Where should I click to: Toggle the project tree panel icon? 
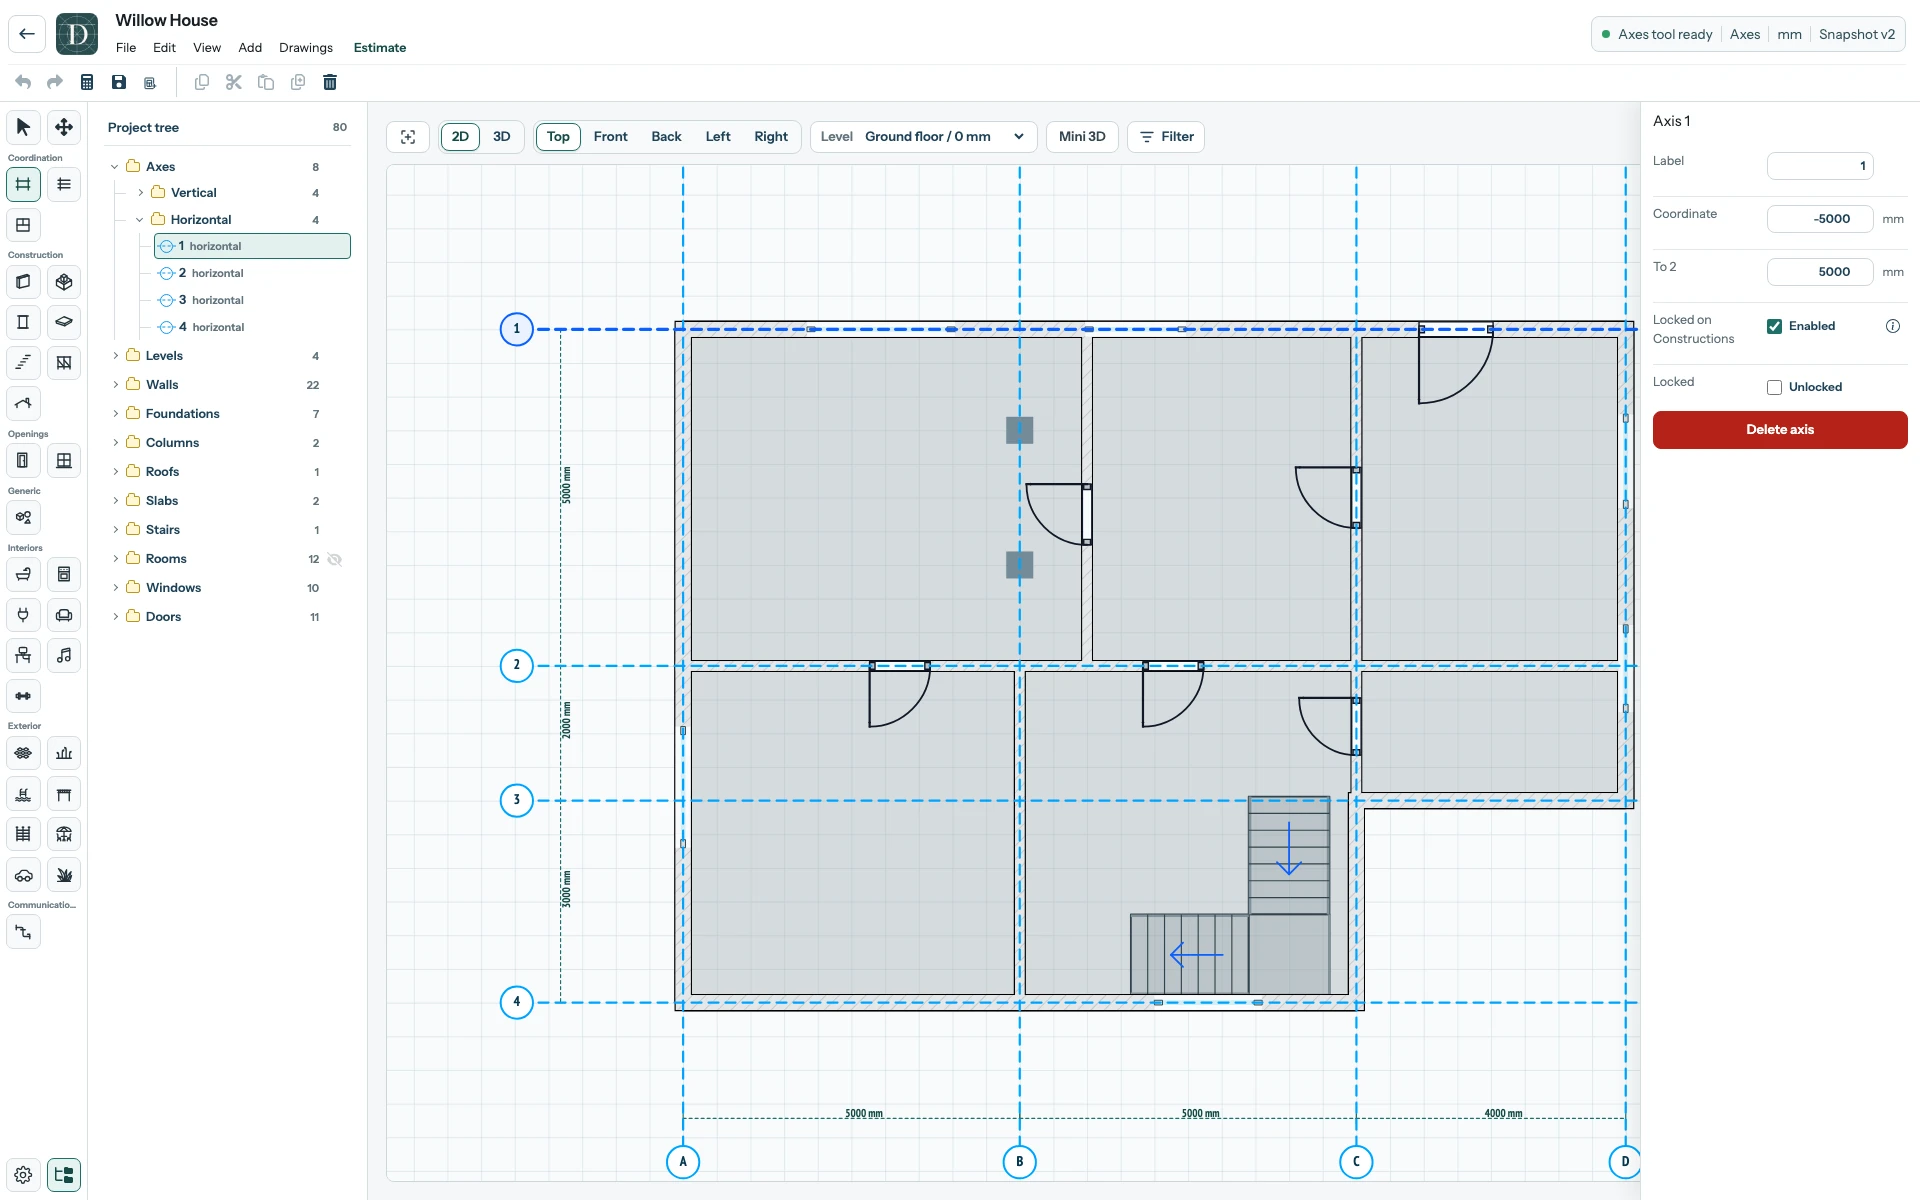click(x=64, y=1175)
